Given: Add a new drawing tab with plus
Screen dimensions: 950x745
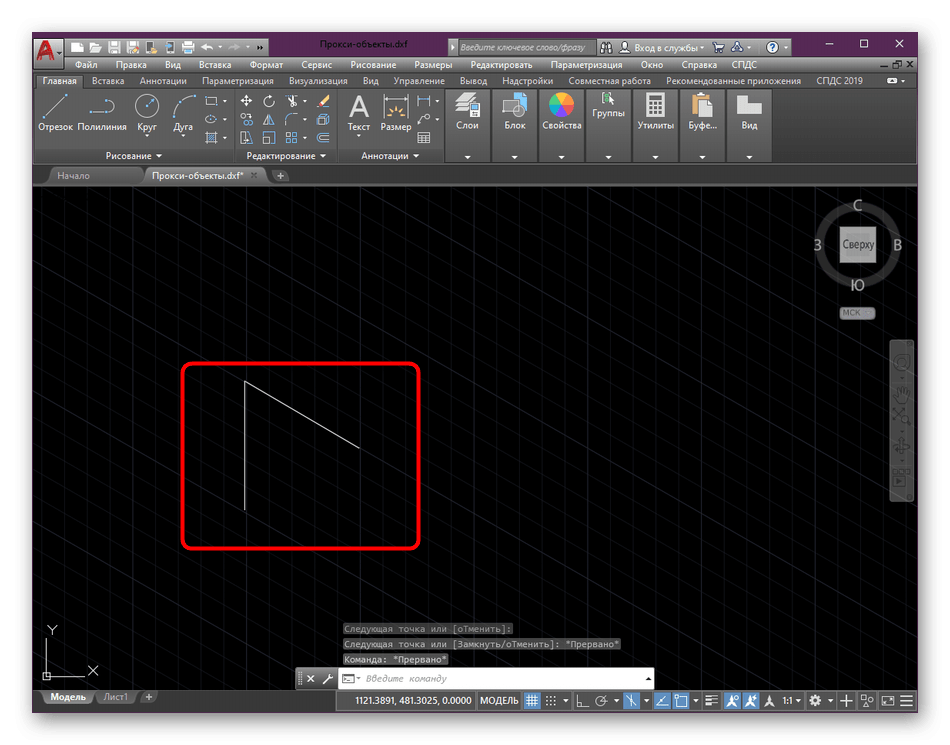Looking at the screenshot, I should (280, 176).
